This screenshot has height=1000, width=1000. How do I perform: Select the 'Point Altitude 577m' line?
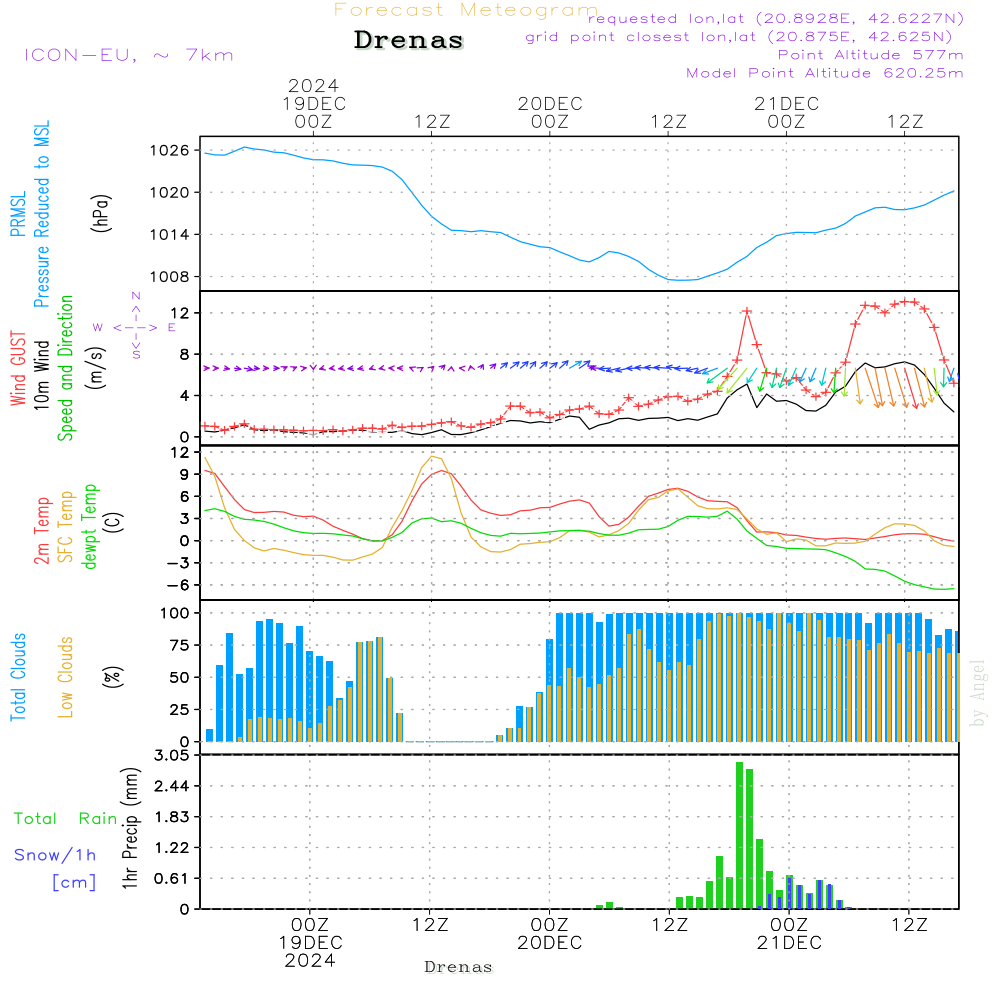pos(871,55)
